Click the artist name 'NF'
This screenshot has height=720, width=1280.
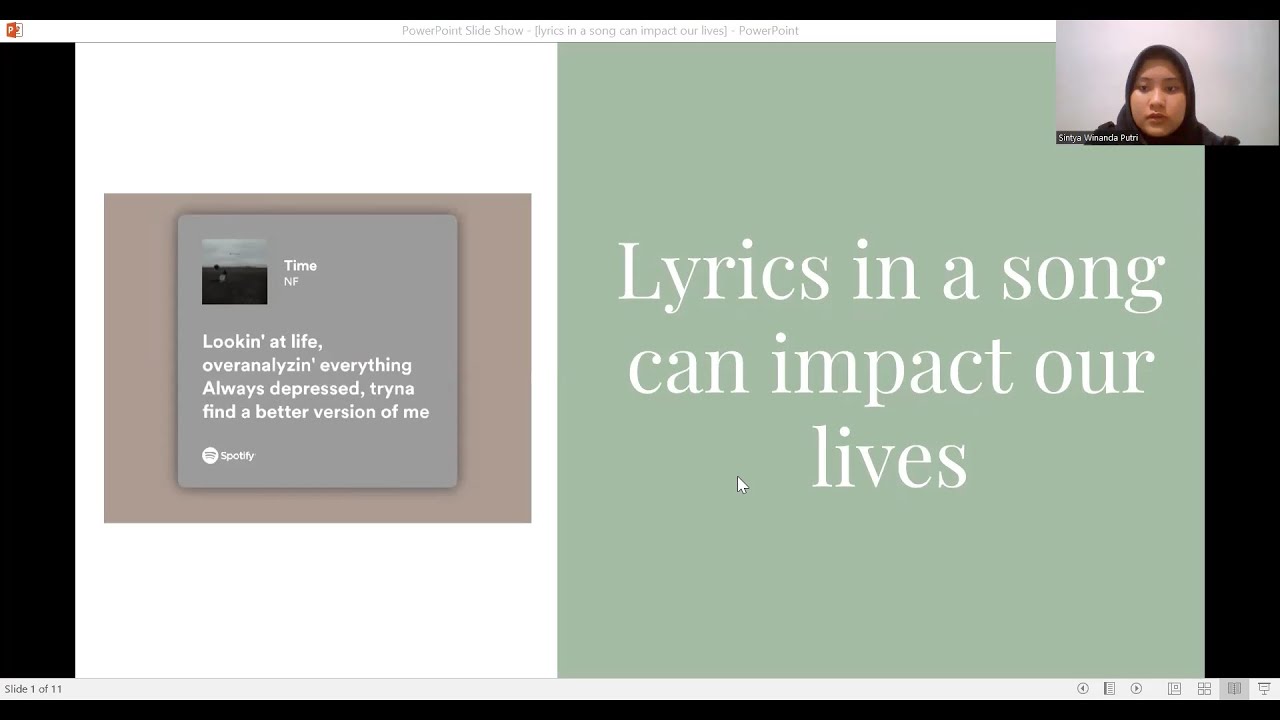[291, 282]
